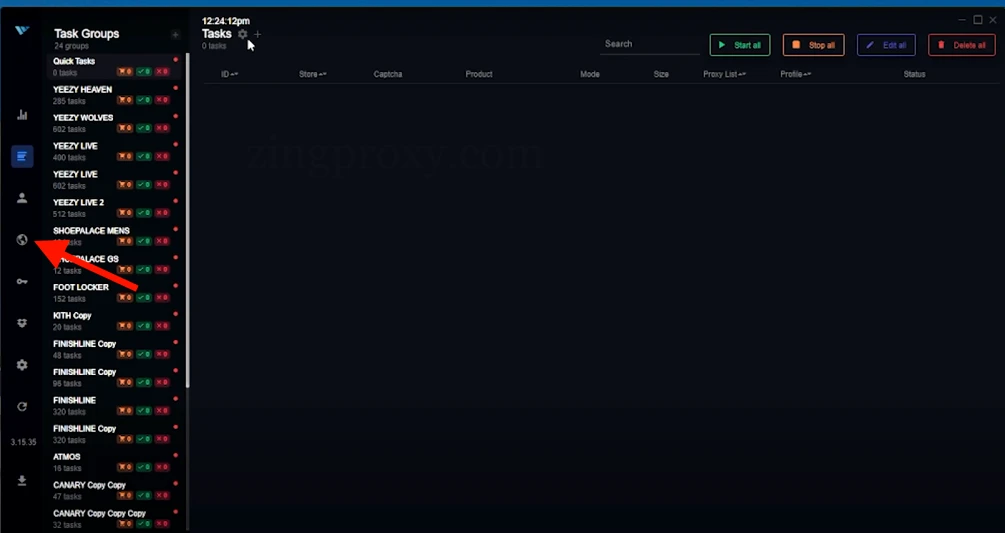This screenshot has height=533, width=1005.
Task: Click the Task Groups list scrollbar
Action: [x=188, y=220]
